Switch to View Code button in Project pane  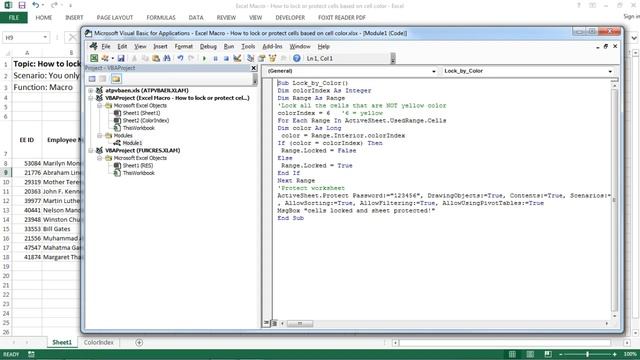click(92, 79)
